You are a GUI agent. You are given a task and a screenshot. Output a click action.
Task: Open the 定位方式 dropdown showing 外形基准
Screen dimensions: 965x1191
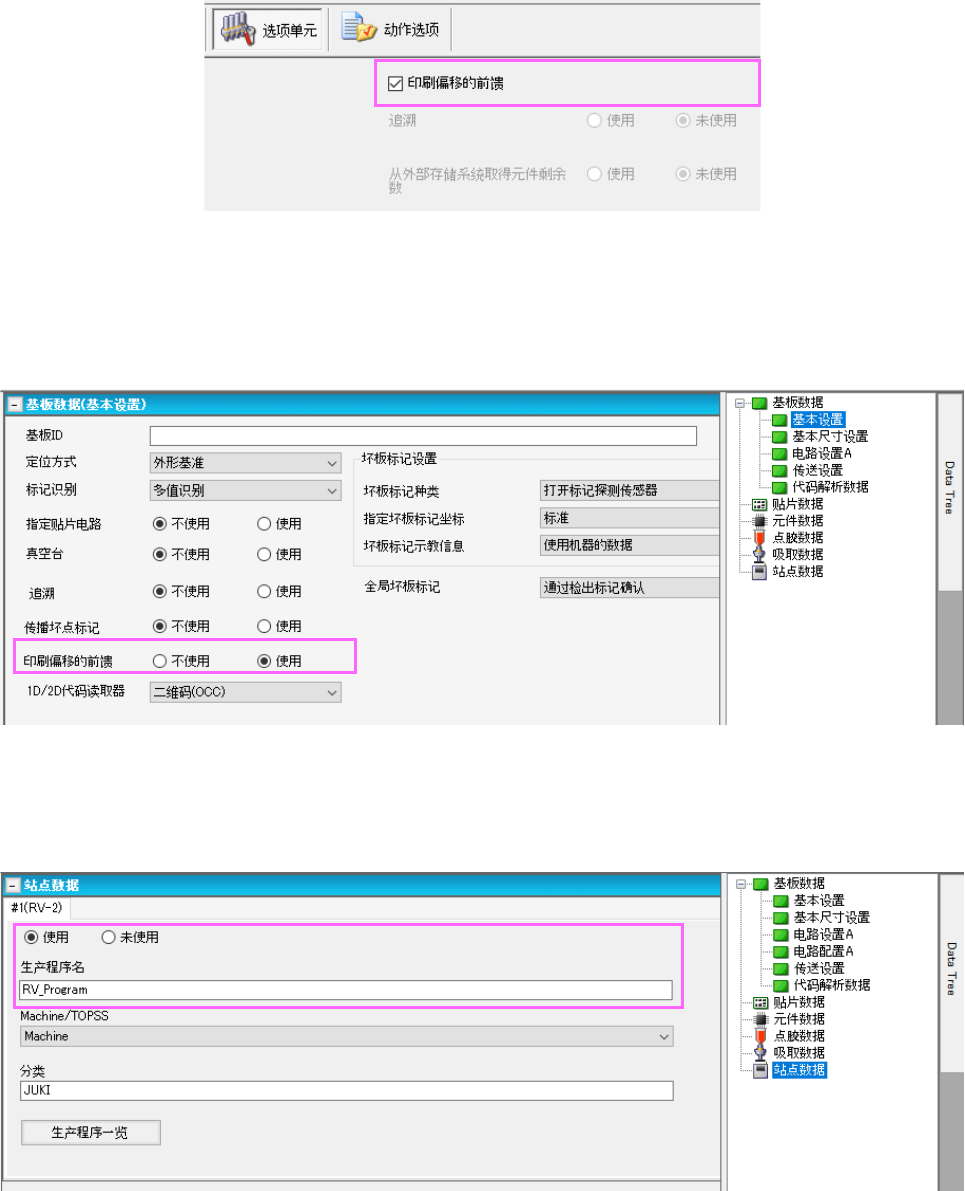(x=245, y=463)
